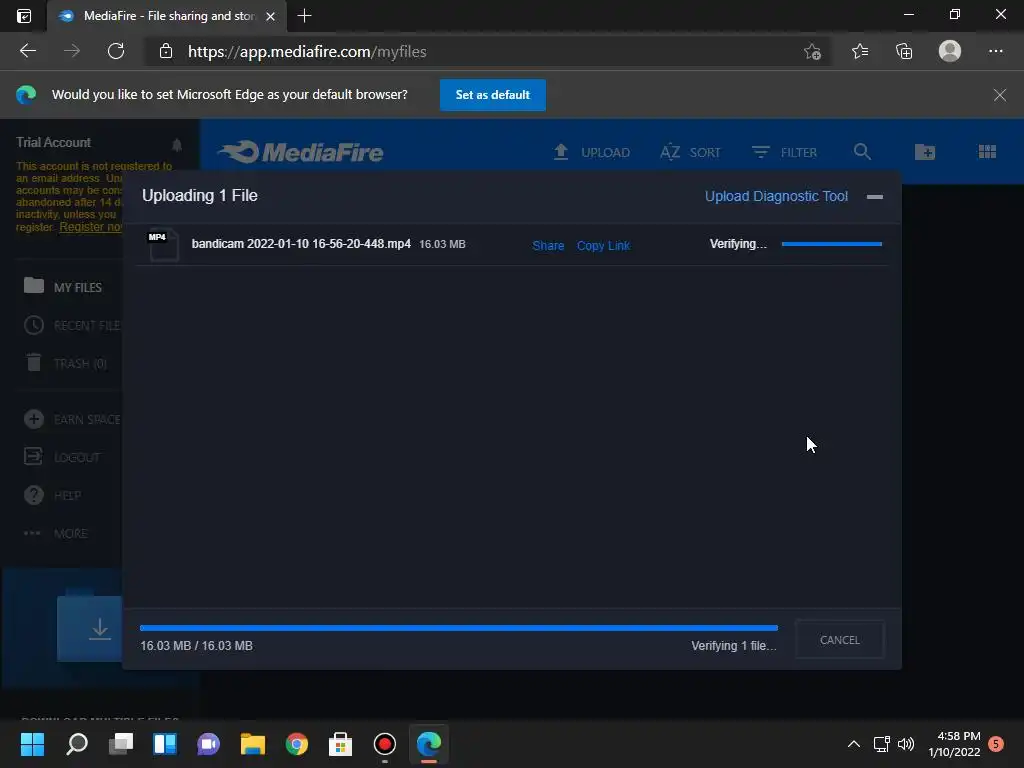Viewport: 1024px width, 768px height.
Task: Open Help in the sidebar
Action: pyautogui.click(x=52, y=495)
